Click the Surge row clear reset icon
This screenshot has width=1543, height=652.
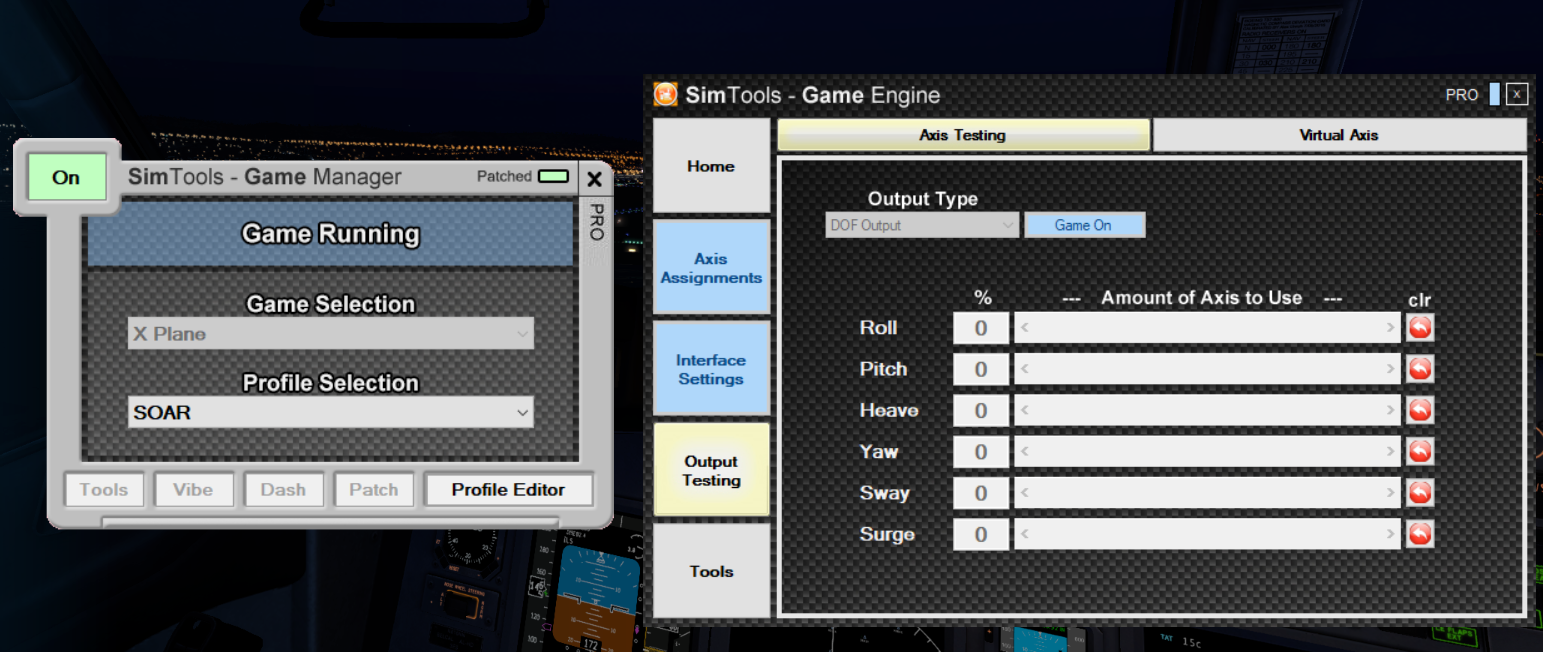1420,534
